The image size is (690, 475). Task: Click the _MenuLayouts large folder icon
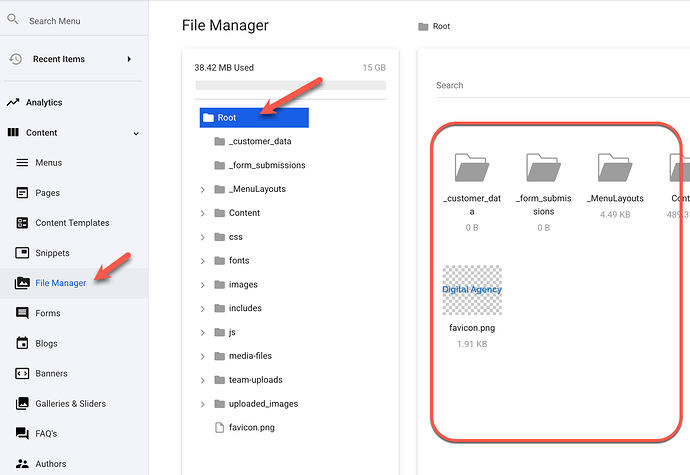coord(615,168)
